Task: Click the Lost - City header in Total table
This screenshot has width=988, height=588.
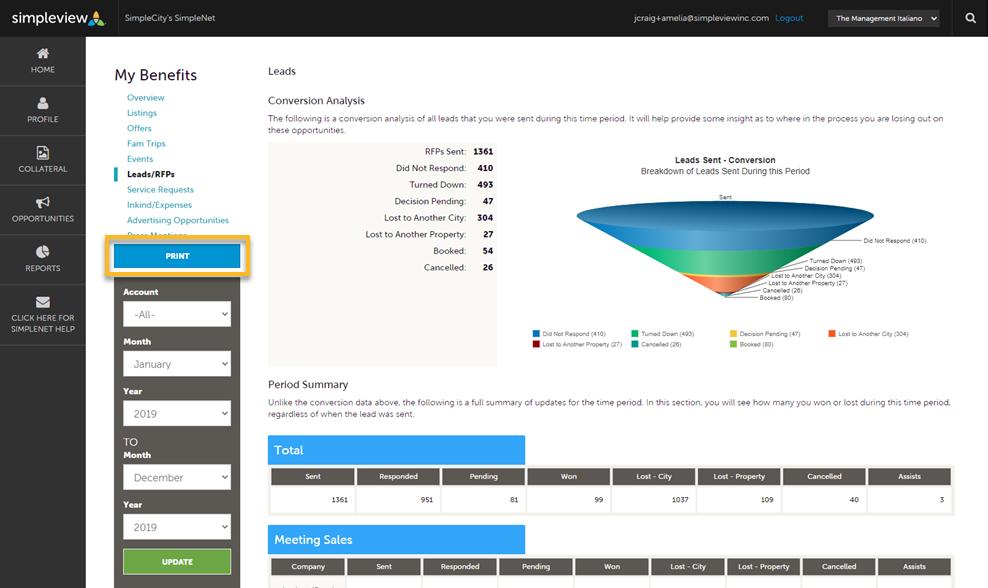Action: (653, 476)
